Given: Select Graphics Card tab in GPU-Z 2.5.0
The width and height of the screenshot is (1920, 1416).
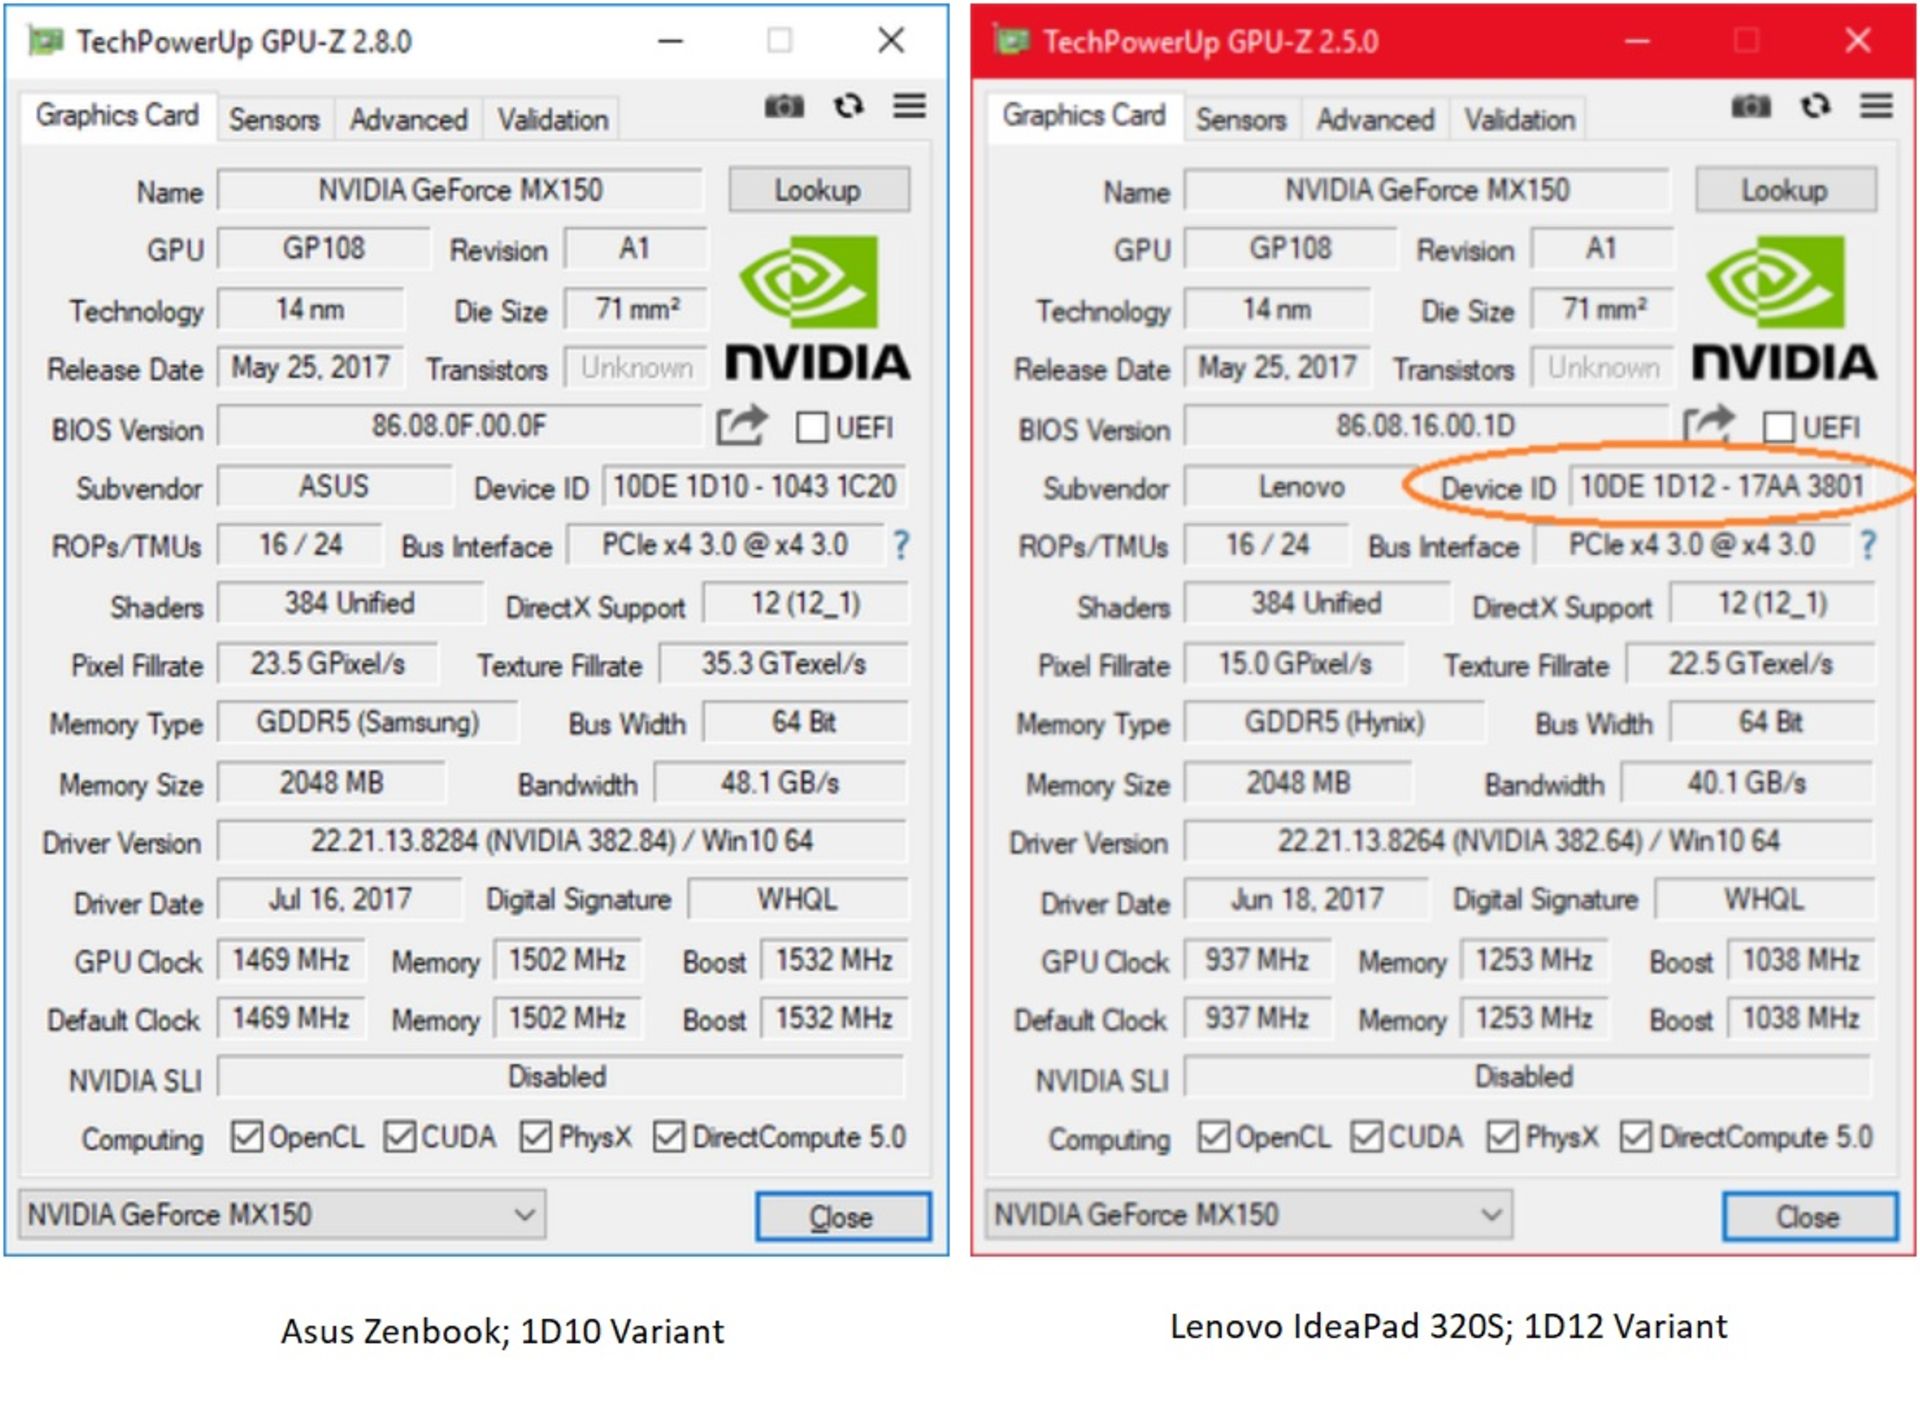Looking at the screenshot, I should pos(1084,116).
